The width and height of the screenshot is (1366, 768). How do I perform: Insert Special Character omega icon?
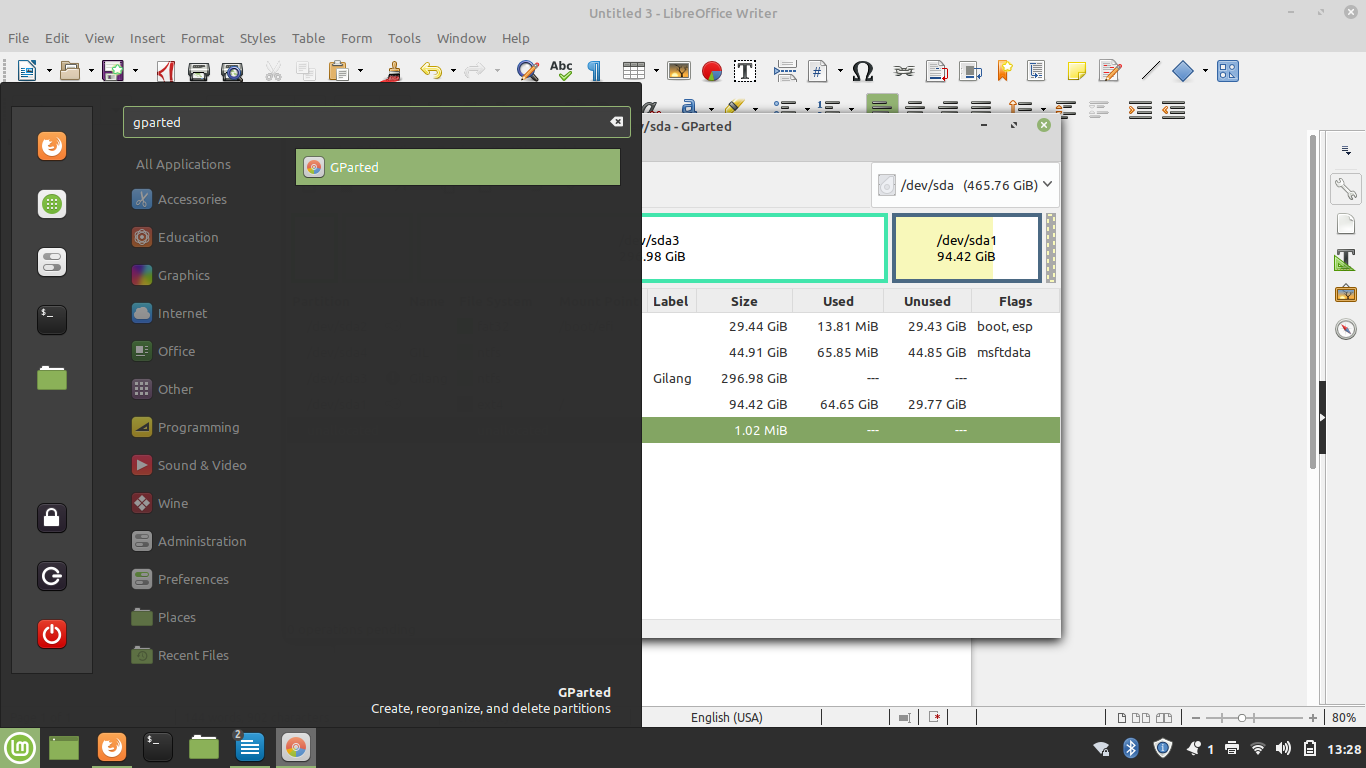pos(863,71)
